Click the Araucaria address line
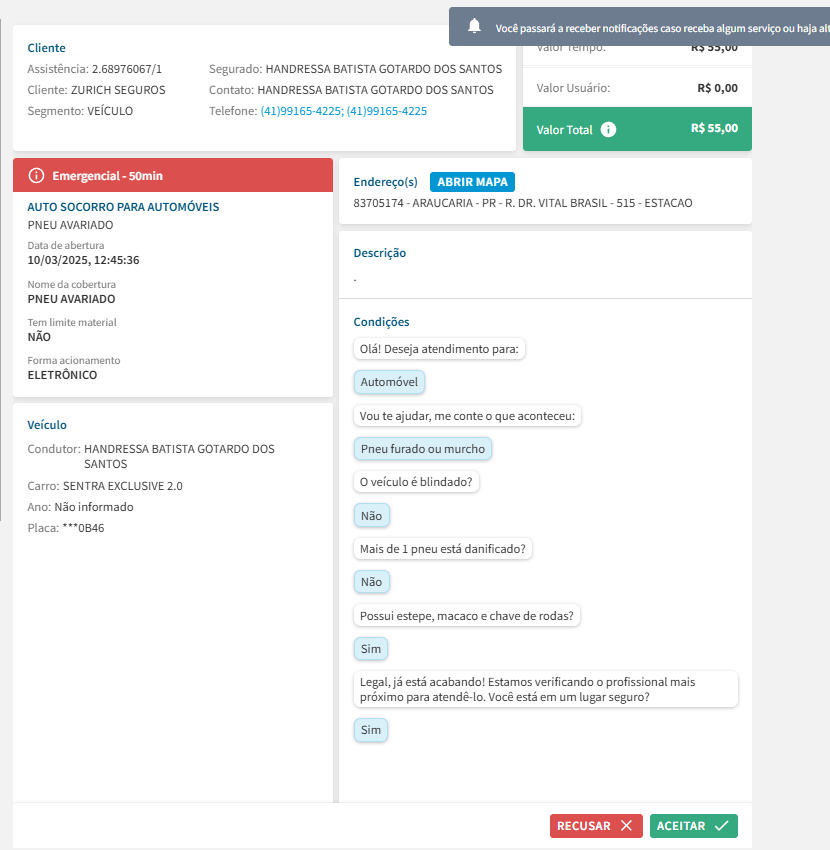Screen dimensions: 830x850 point(522,203)
